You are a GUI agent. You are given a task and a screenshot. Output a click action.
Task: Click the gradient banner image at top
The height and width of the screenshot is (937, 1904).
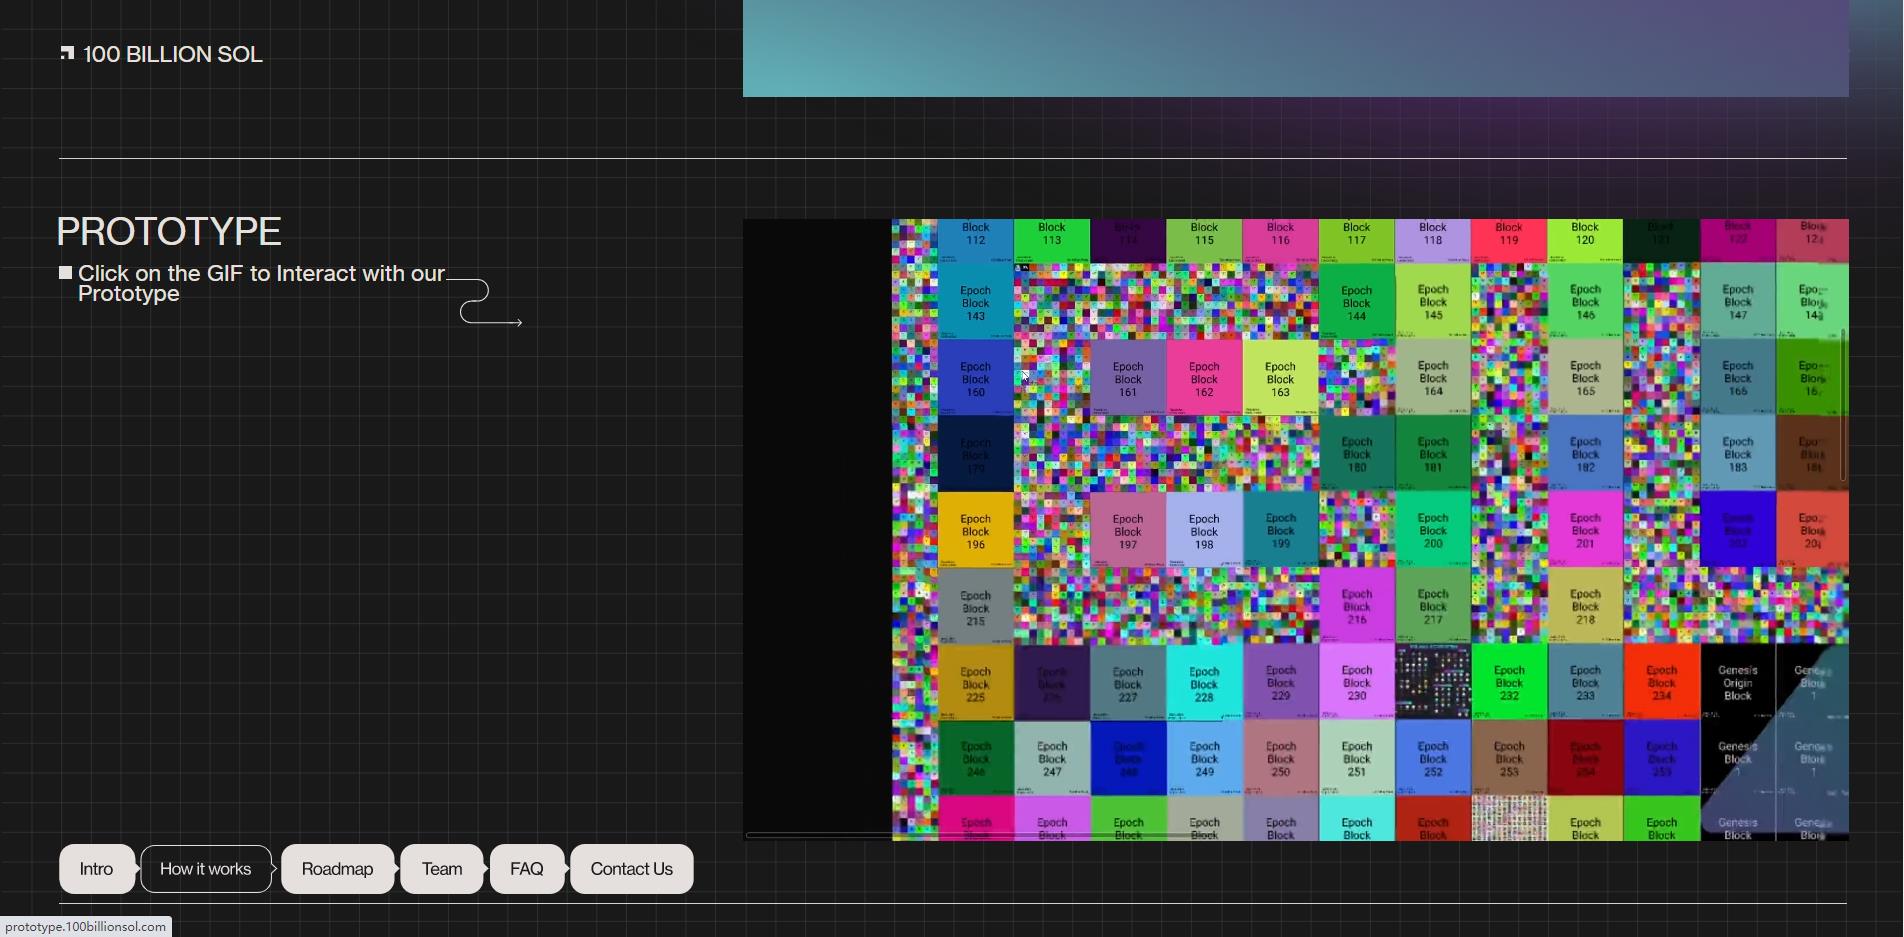[1295, 48]
